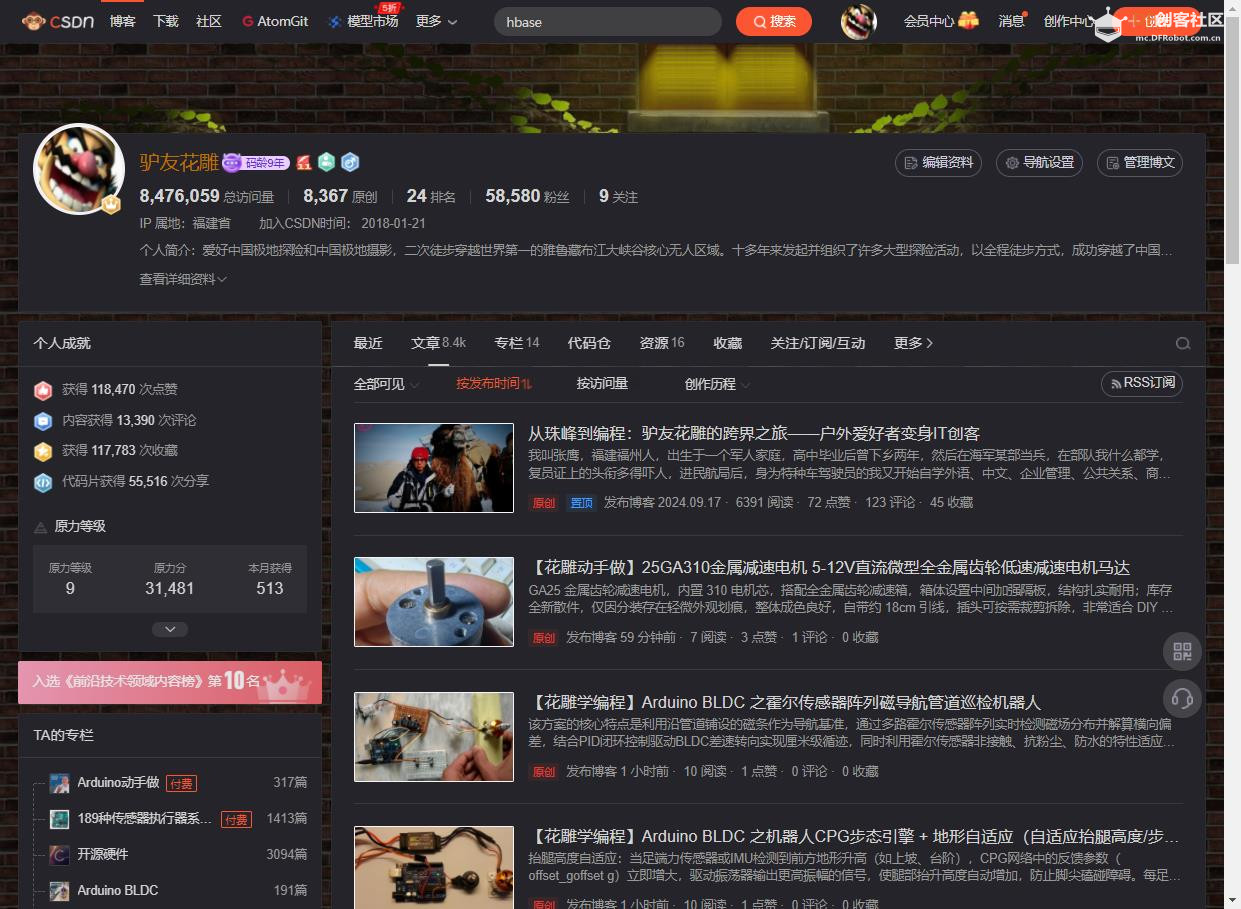Open the 更多 dropdown in top navigation

pyautogui.click(x=436, y=21)
